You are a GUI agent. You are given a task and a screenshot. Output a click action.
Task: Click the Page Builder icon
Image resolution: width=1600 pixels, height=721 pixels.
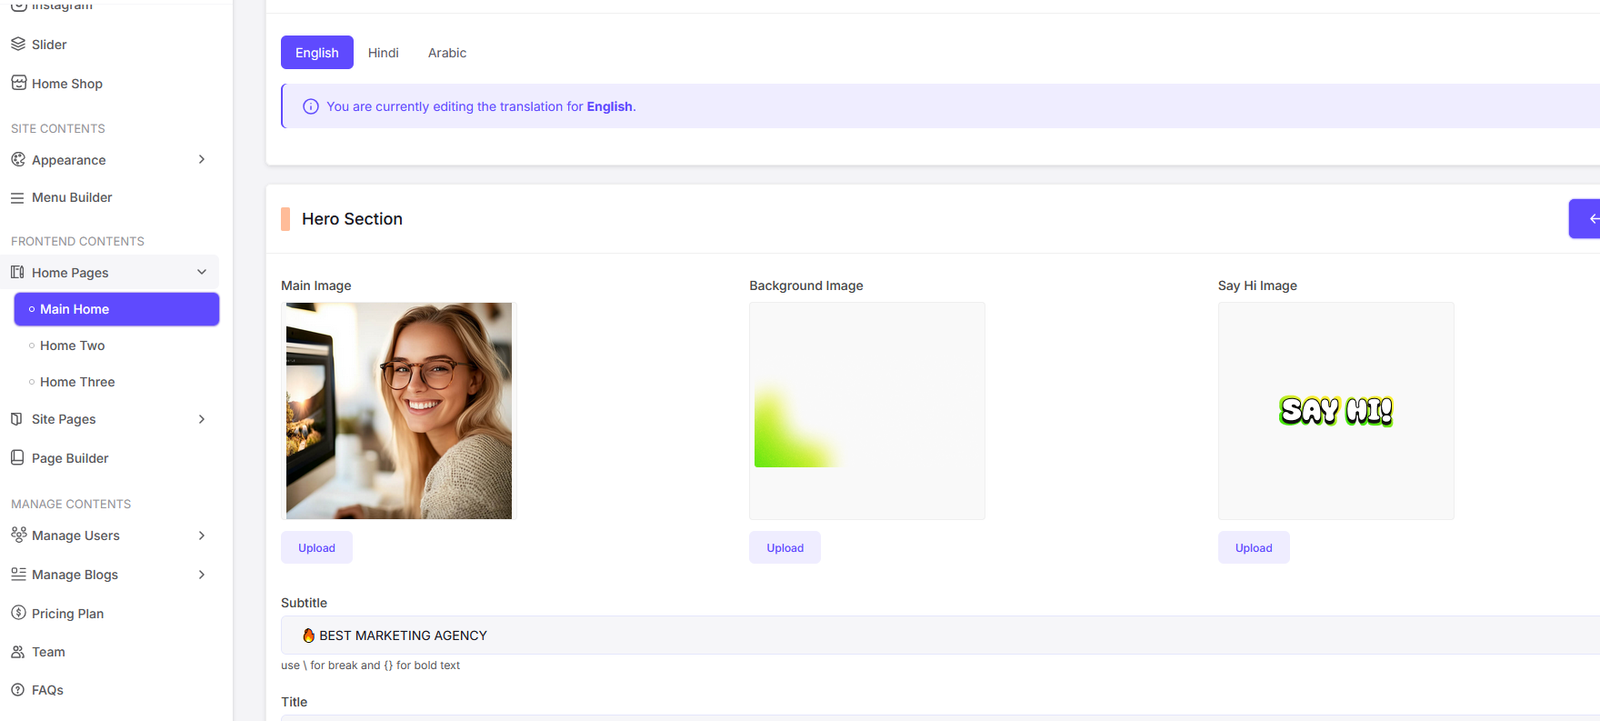pos(18,458)
